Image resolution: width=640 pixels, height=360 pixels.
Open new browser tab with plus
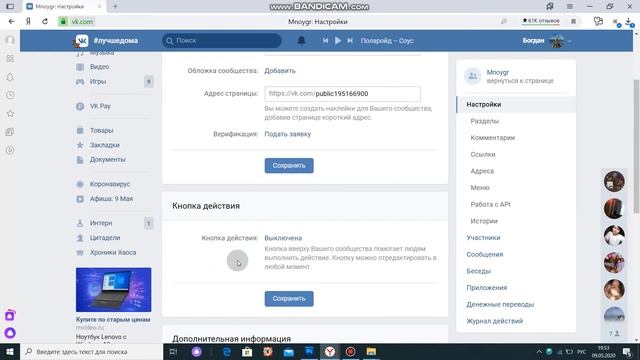115,7
